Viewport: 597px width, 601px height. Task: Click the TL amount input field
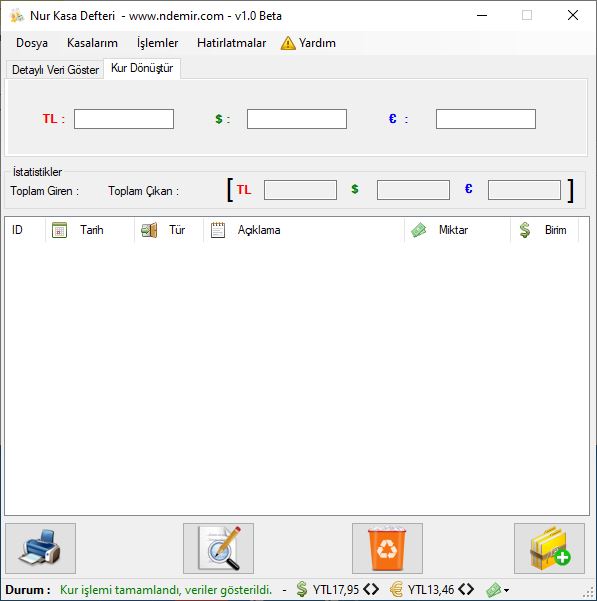coord(124,119)
